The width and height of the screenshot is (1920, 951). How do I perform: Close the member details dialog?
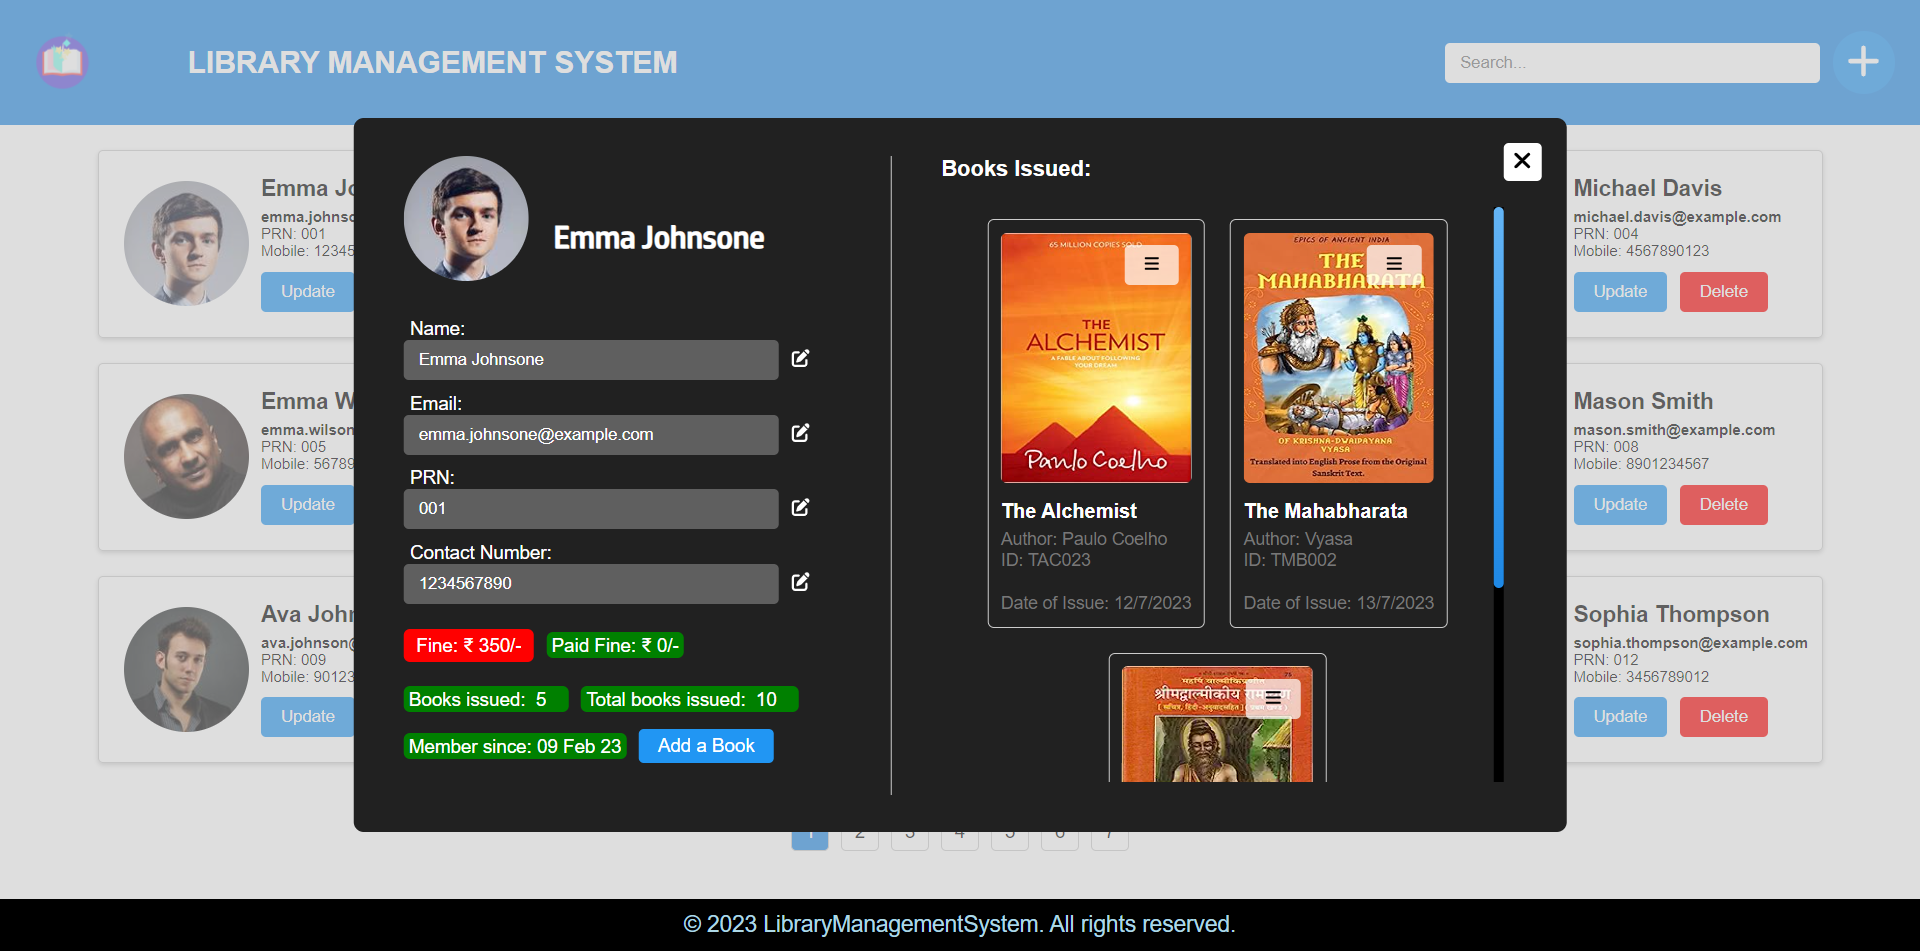[1521, 161]
